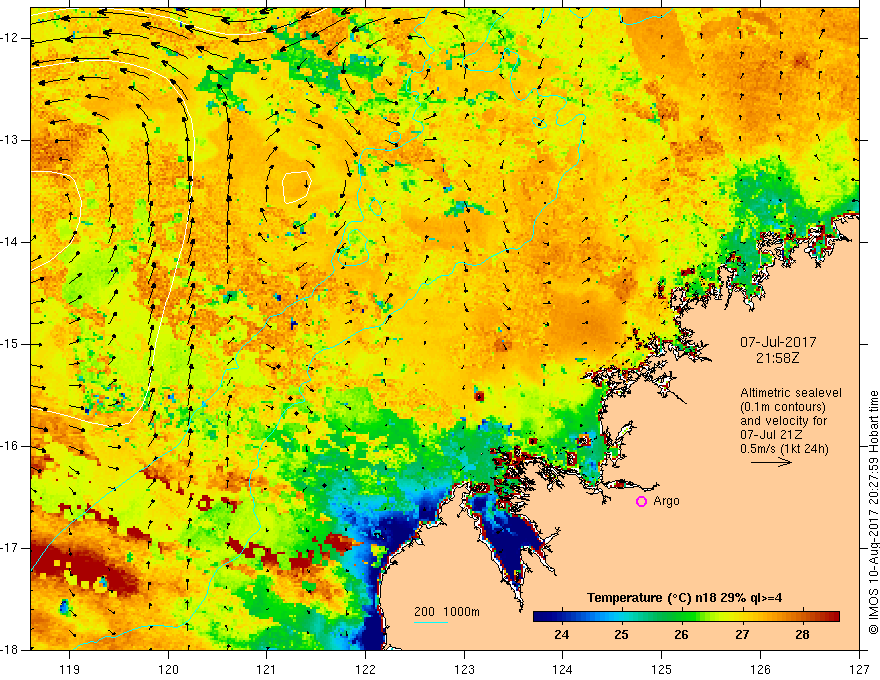Viewport: 880px width, 680px height.
Task: Click latitude label '-14'
Action: [x=11, y=242]
